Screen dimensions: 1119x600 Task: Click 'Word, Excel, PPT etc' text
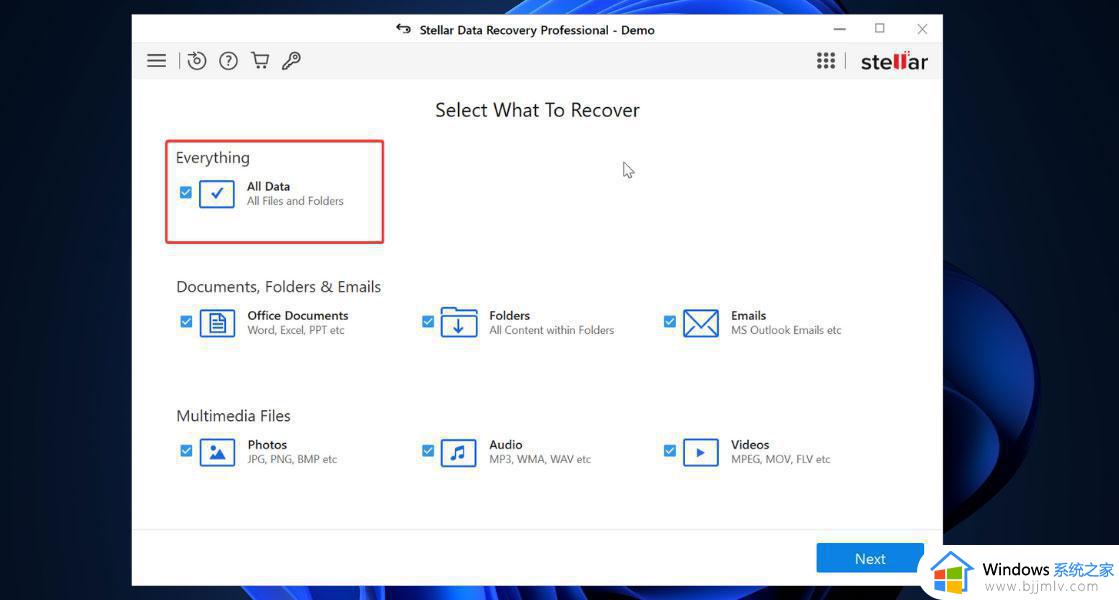tap(296, 330)
